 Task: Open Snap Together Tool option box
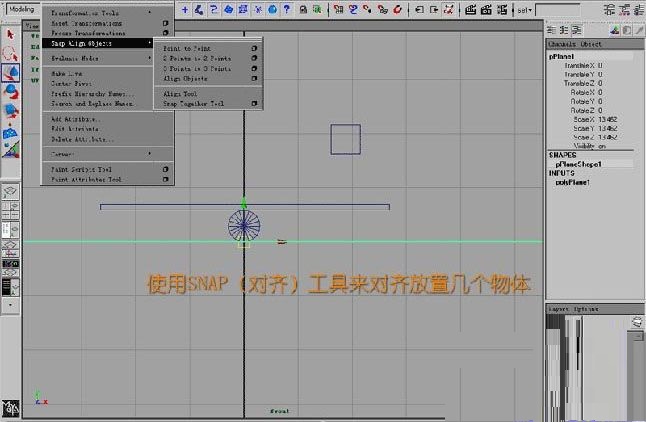coord(255,104)
